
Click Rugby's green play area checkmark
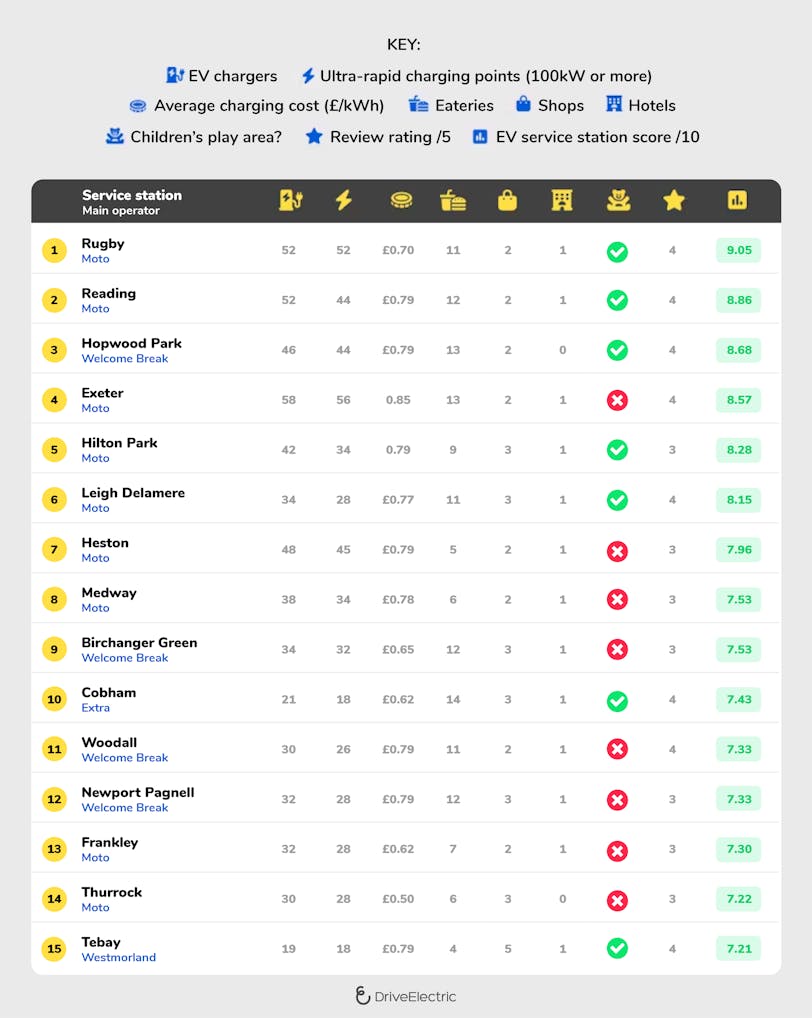tap(618, 251)
